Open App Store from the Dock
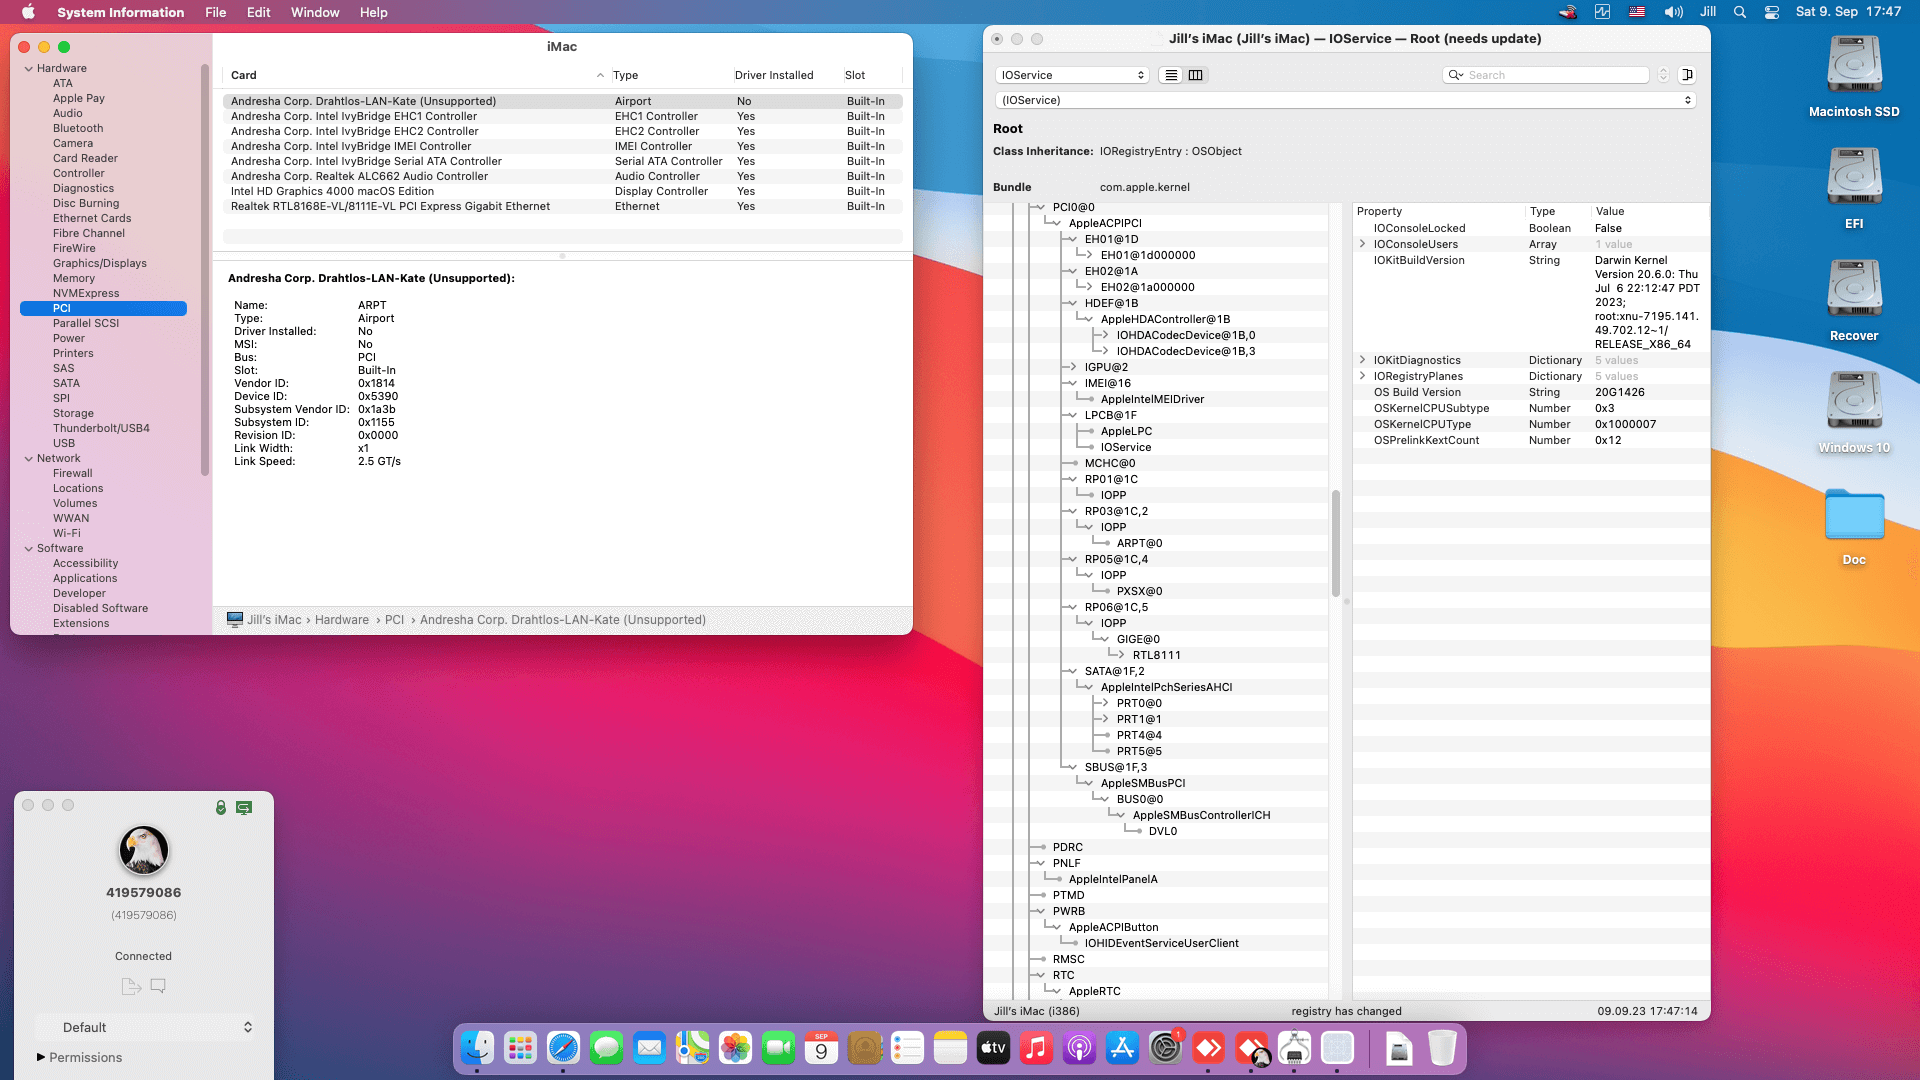1920x1080 pixels. coord(1122,1048)
